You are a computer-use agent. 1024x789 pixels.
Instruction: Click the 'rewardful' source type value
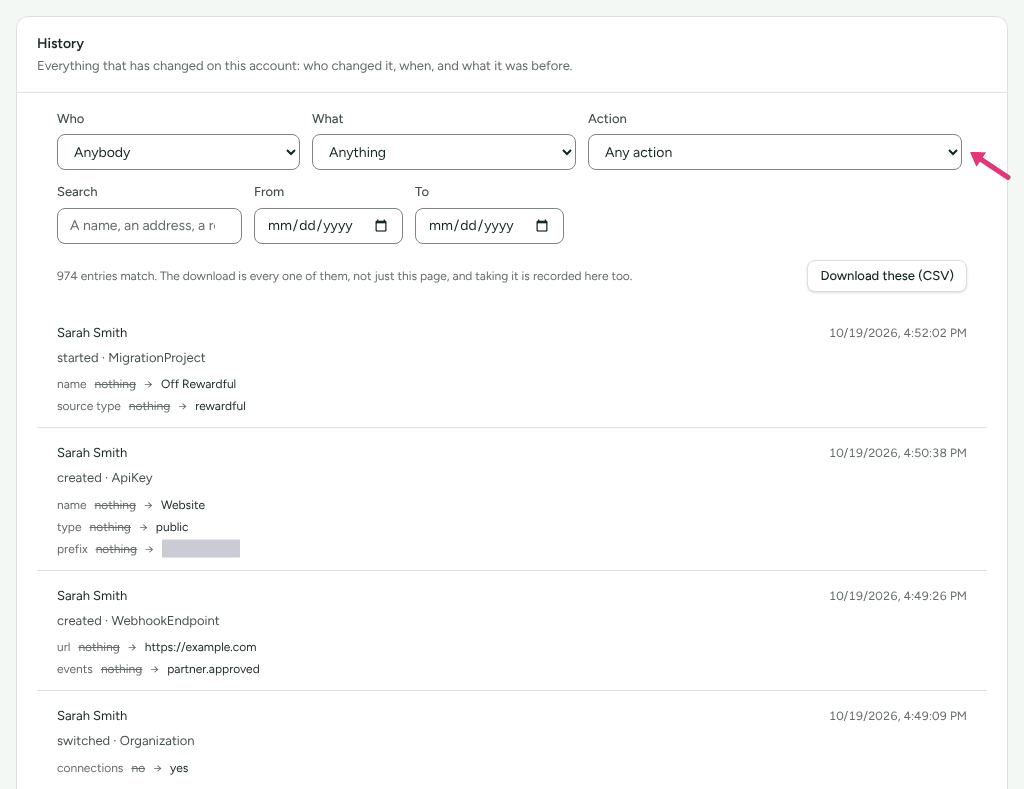pyautogui.click(x=221, y=406)
